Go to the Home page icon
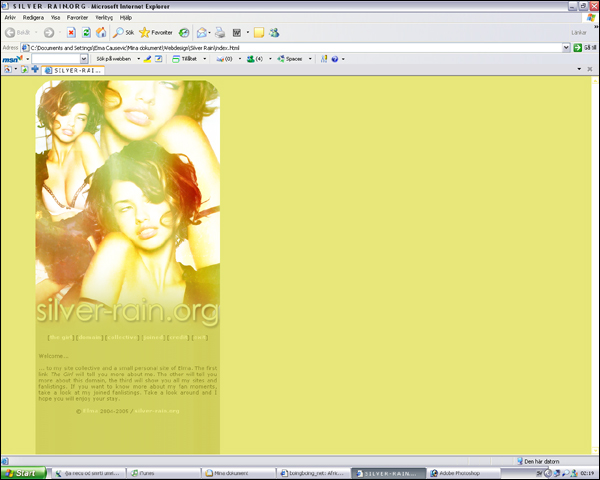Image resolution: width=600 pixels, height=480 pixels. [x=101, y=33]
